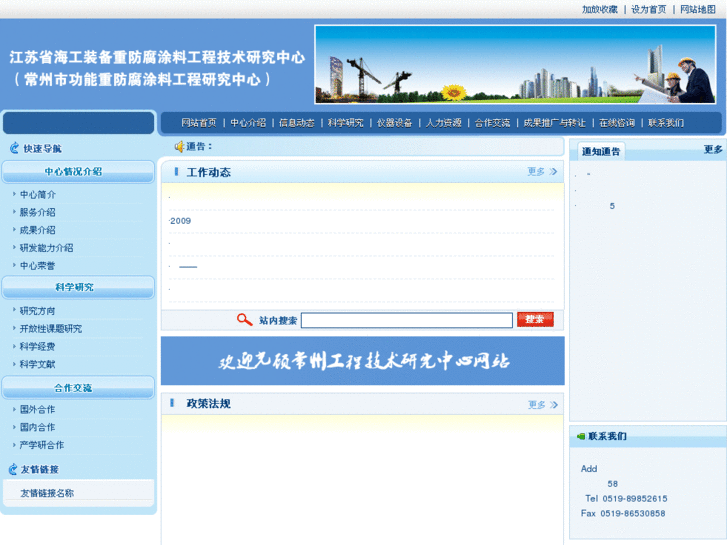Open the 网站首页 navigation item
This screenshot has height=545, width=727.
tap(199, 123)
